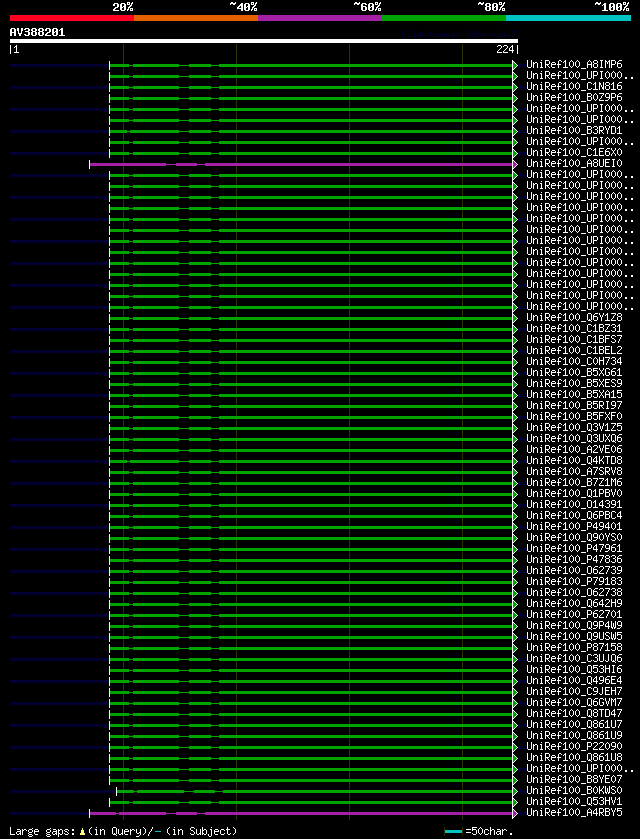Select the UniRef100_Q53HV1 label
The image size is (640, 839).
coord(574,802)
